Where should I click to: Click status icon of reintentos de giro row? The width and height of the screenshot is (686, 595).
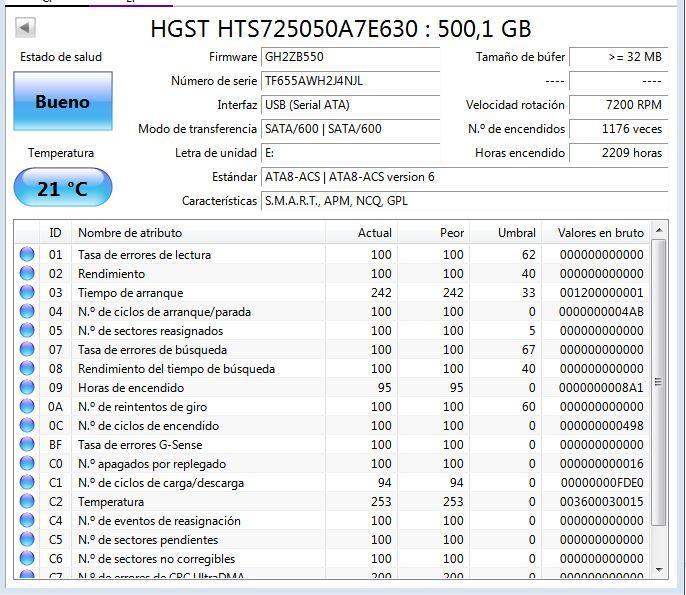pos(27,406)
